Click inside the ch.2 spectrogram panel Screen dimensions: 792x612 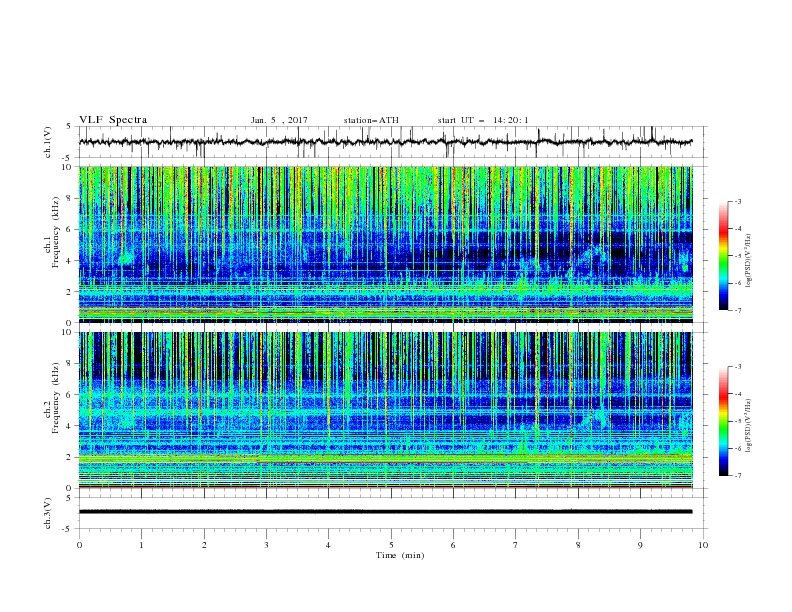[x=385, y=410]
